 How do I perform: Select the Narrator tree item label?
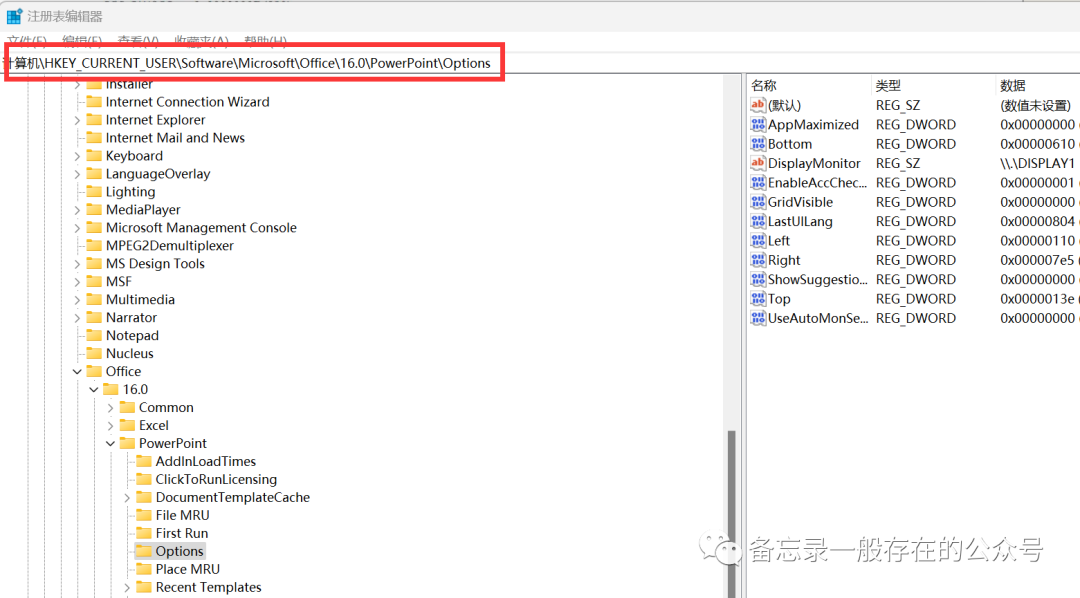(131, 317)
